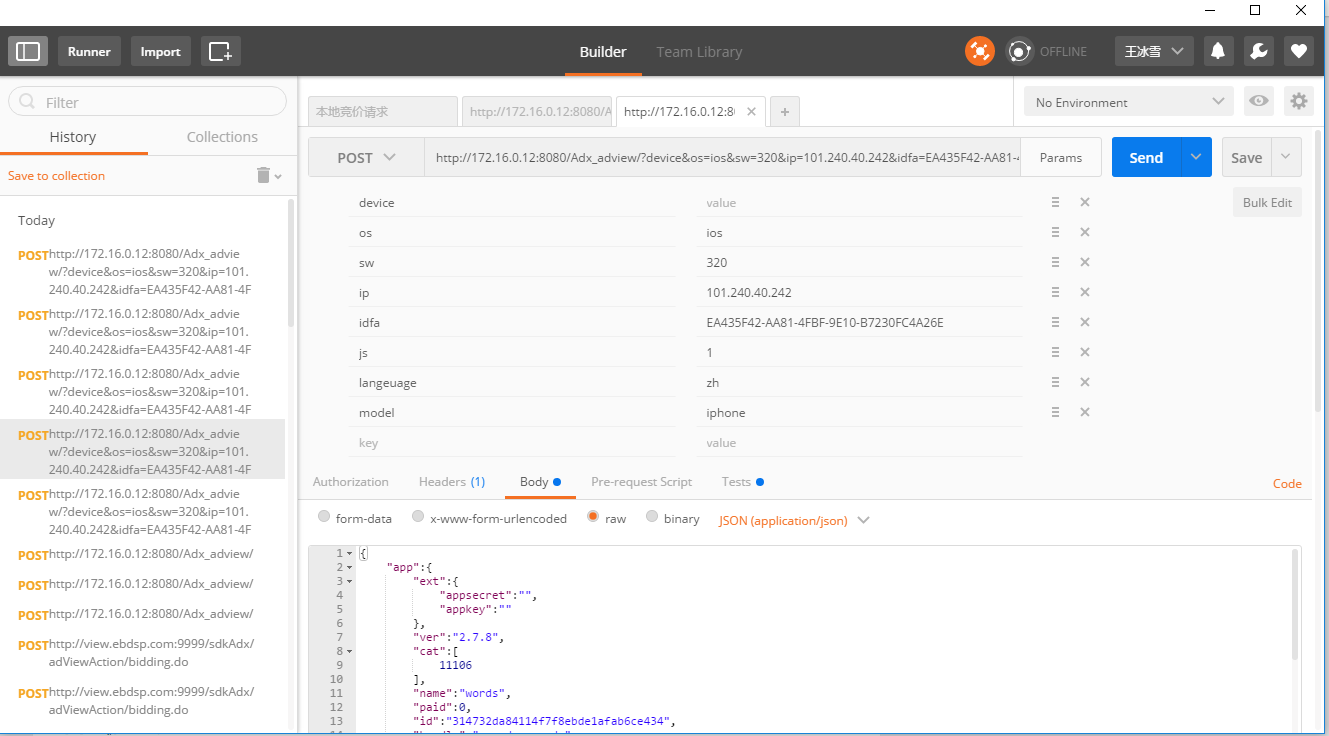Viewport: 1329px width, 736px height.
Task: Delete the langeuage parameter row
Action: (1085, 382)
